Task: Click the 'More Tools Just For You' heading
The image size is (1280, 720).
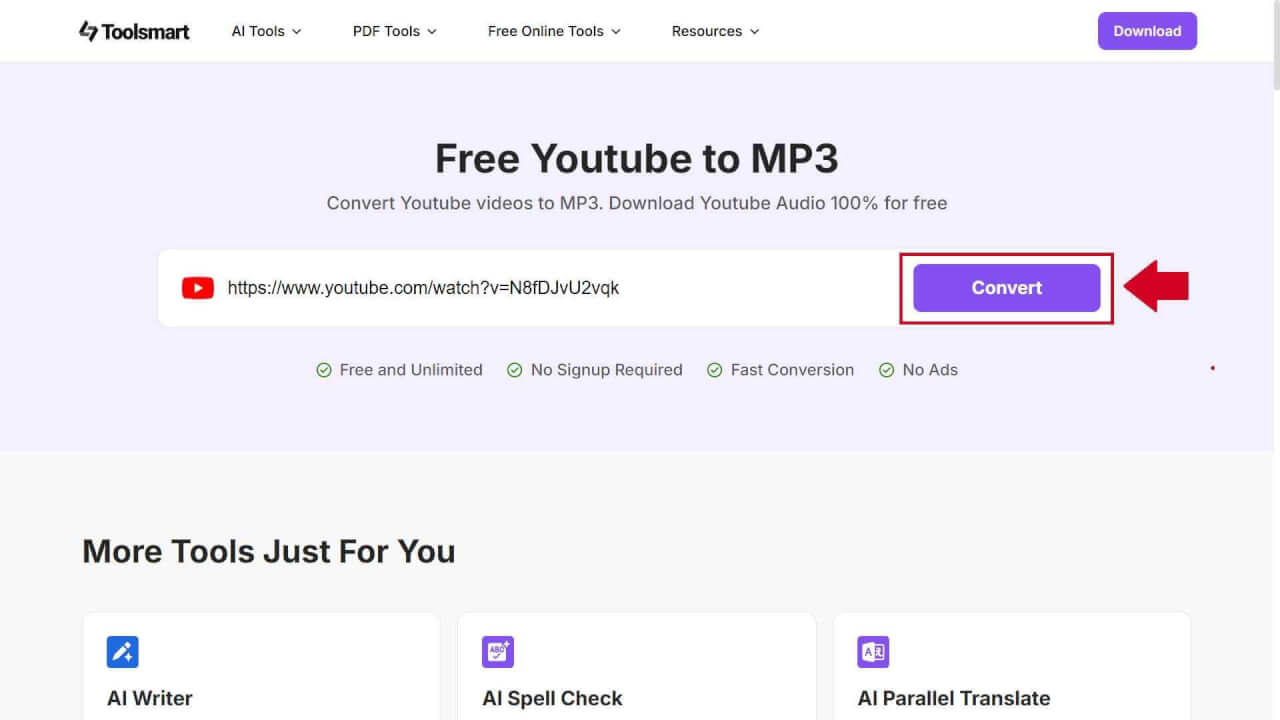Action: click(x=269, y=551)
